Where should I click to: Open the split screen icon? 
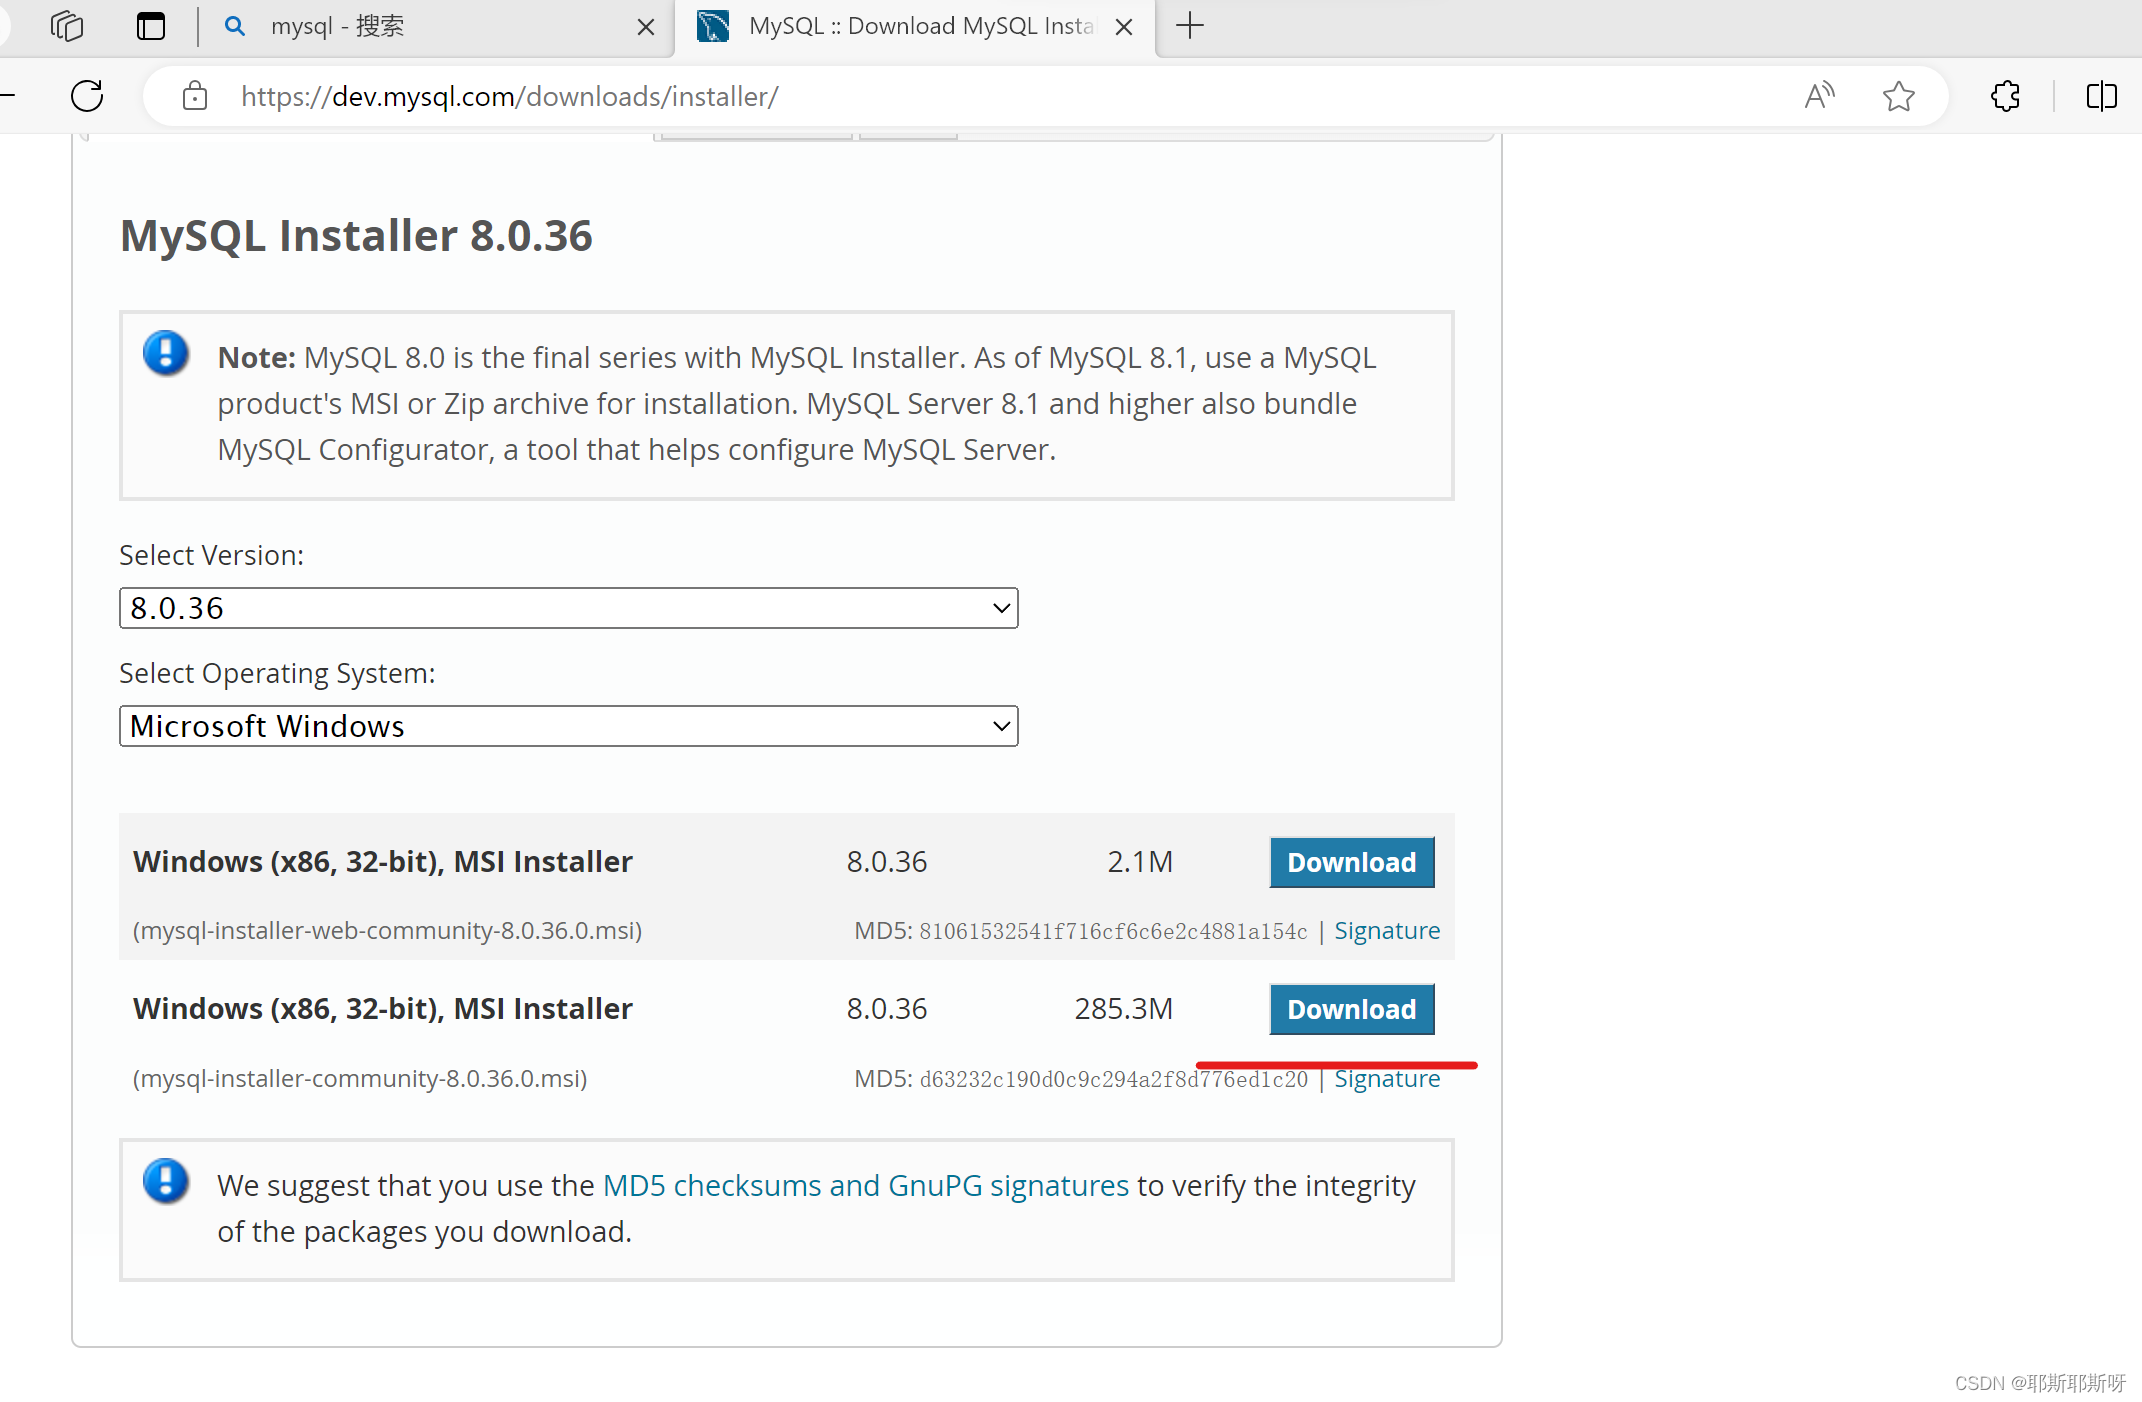coord(2101,96)
